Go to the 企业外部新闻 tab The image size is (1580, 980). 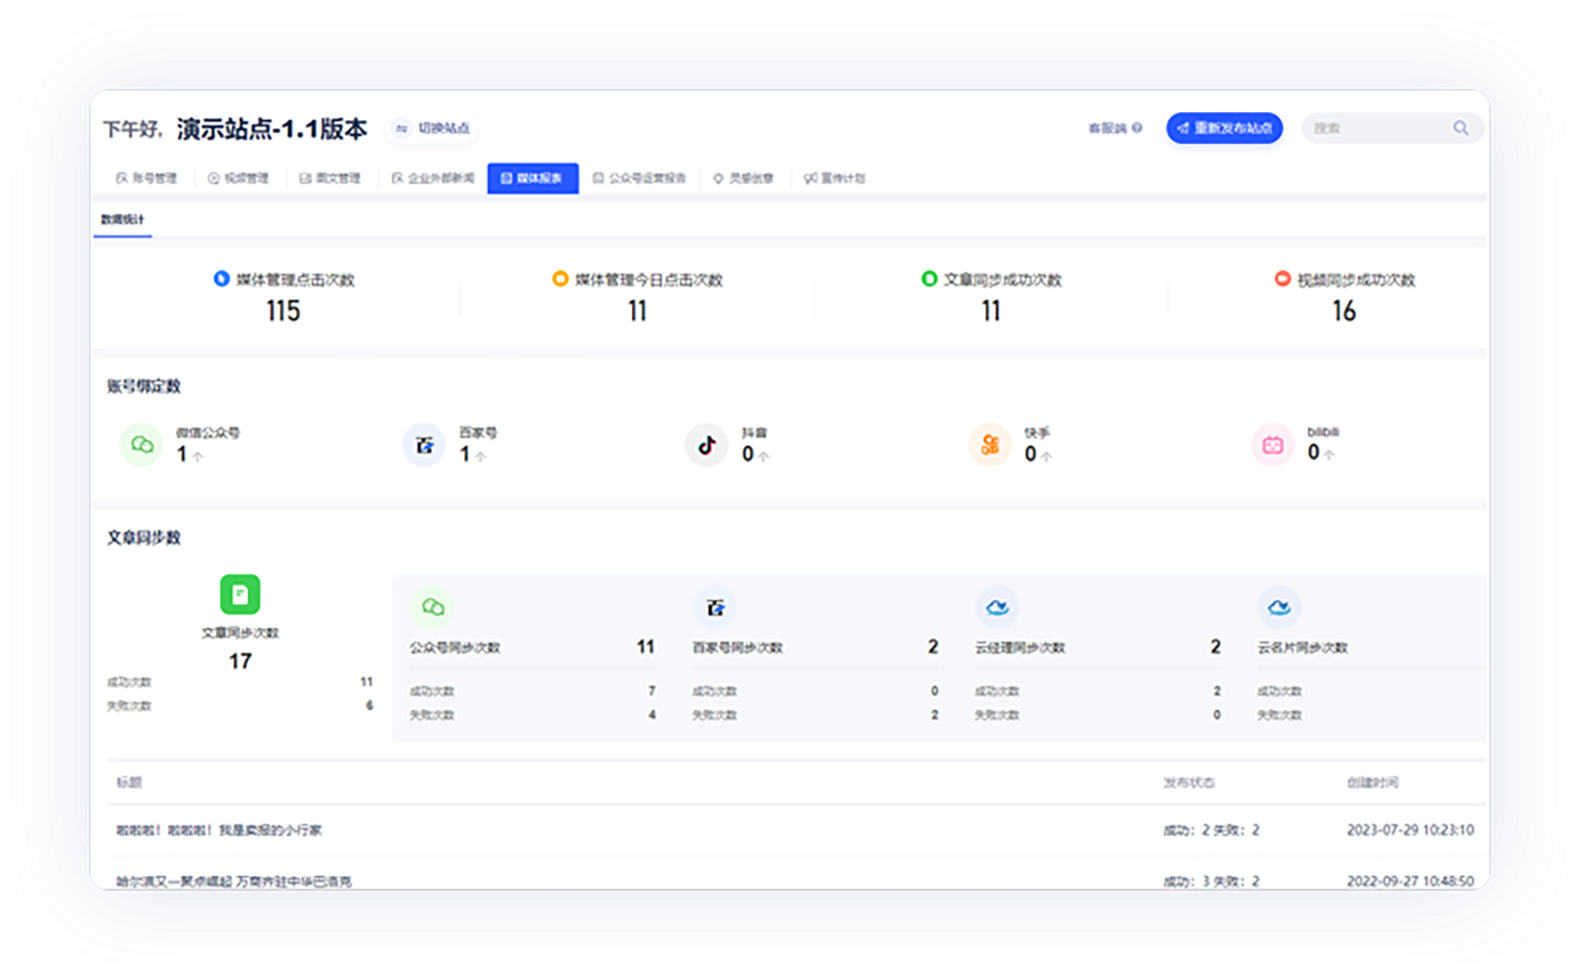coord(433,178)
